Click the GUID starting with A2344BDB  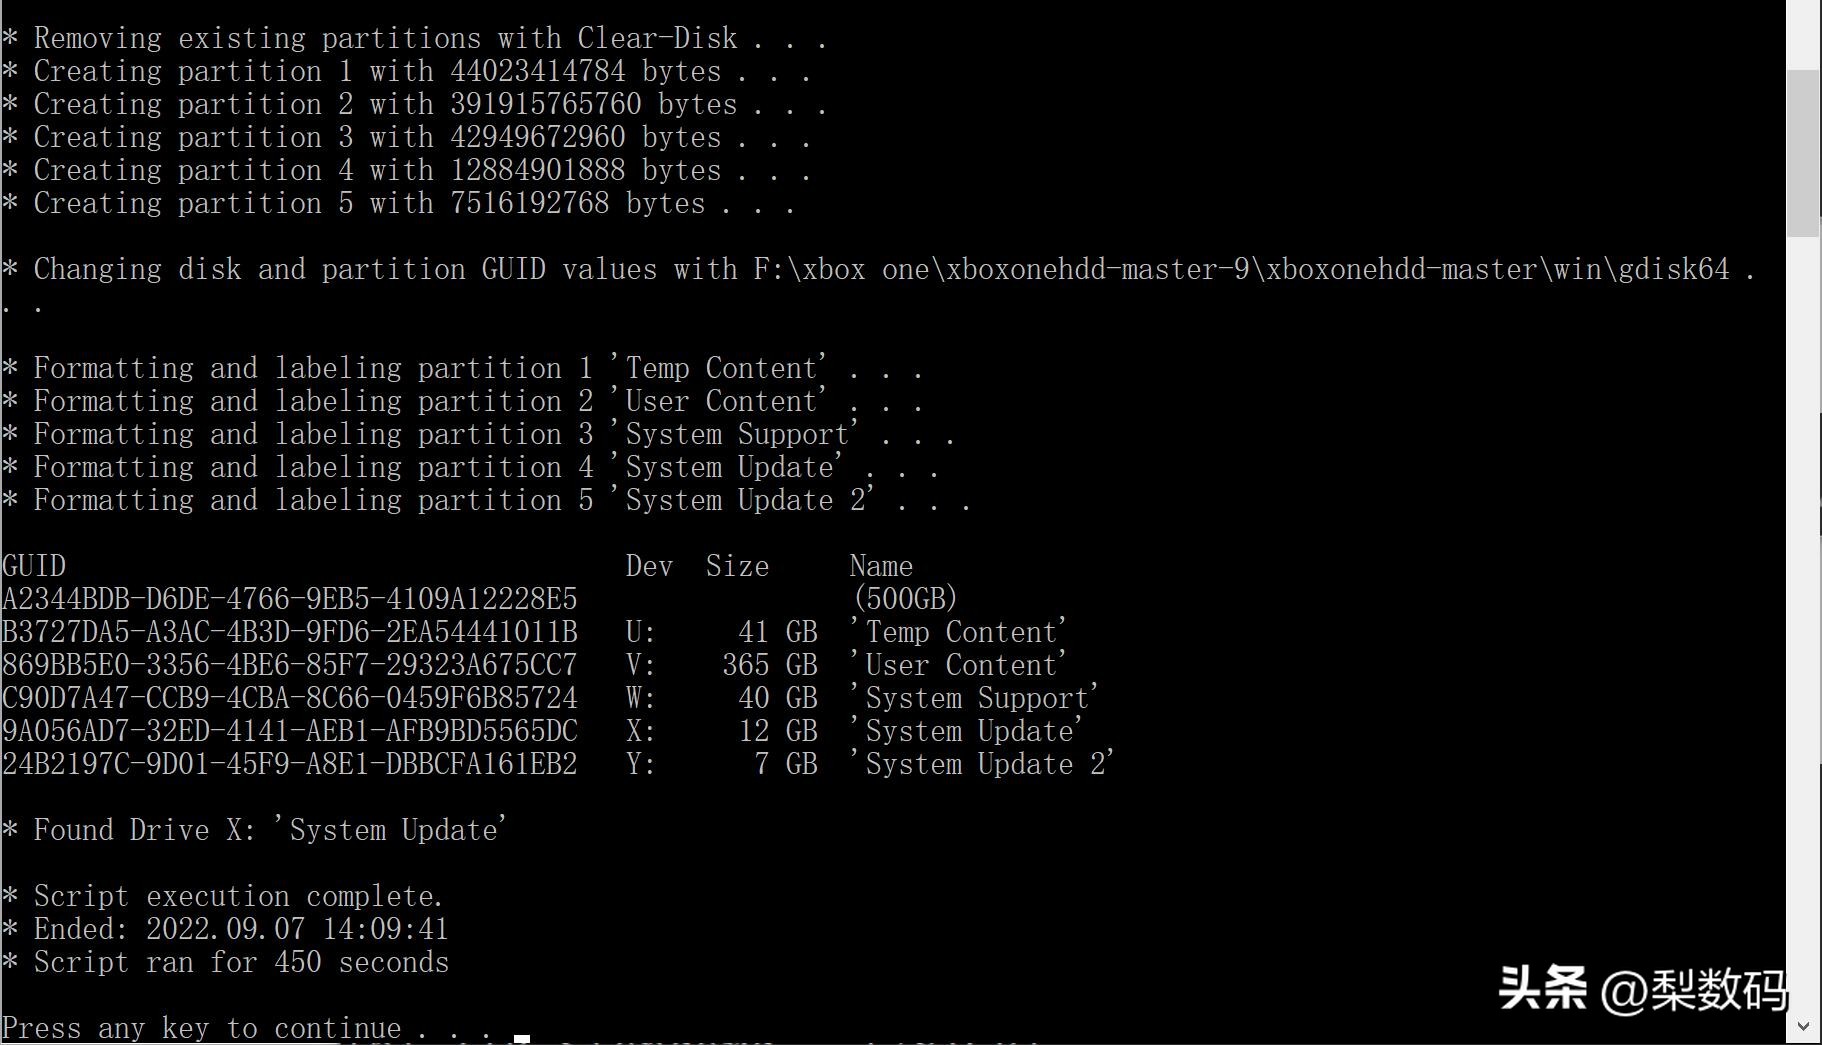coord(290,599)
